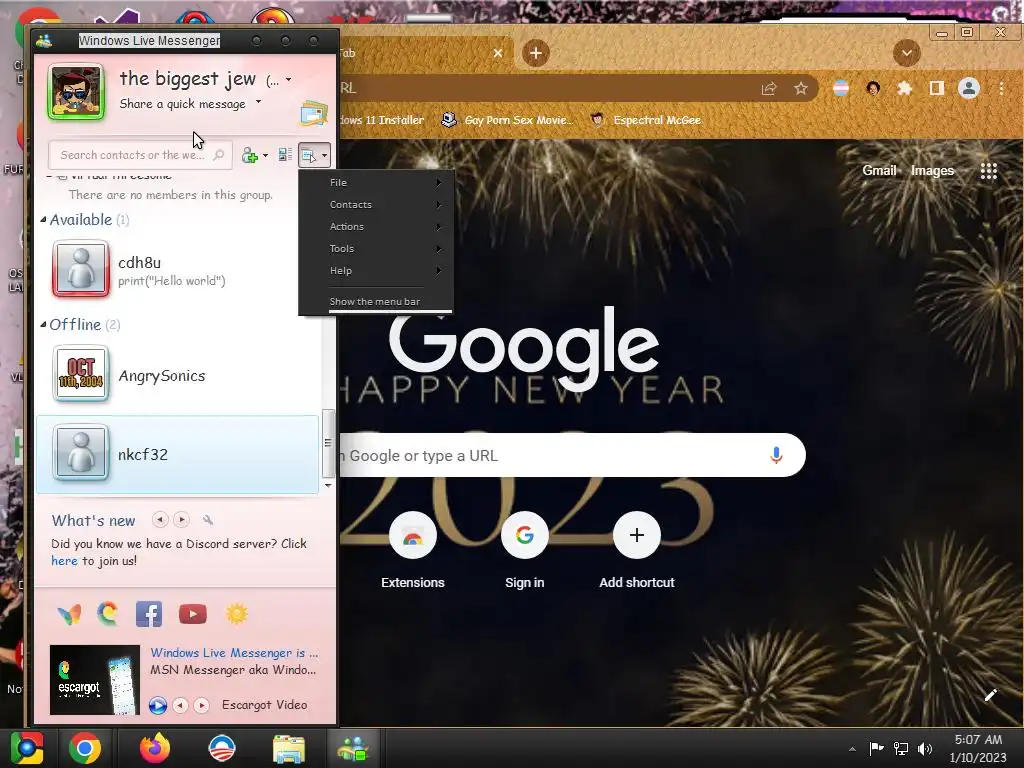
Task: Show next What's new item
Action: point(182,520)
